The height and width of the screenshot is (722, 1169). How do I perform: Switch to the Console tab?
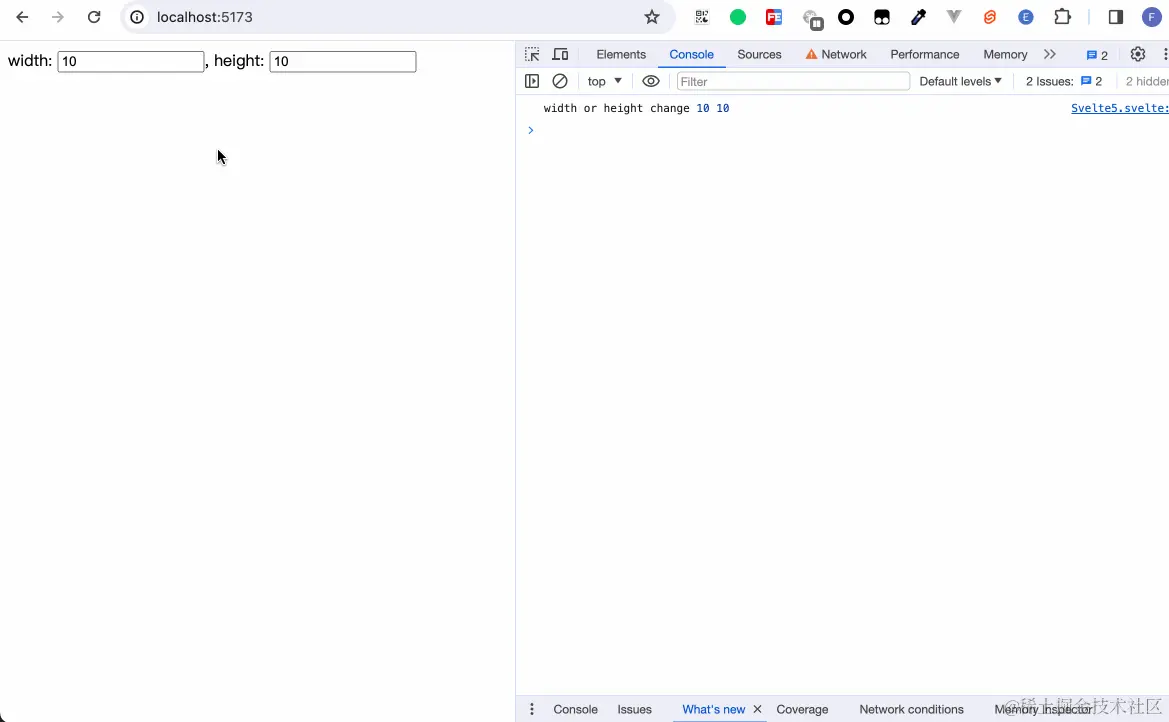click(691, 54)
